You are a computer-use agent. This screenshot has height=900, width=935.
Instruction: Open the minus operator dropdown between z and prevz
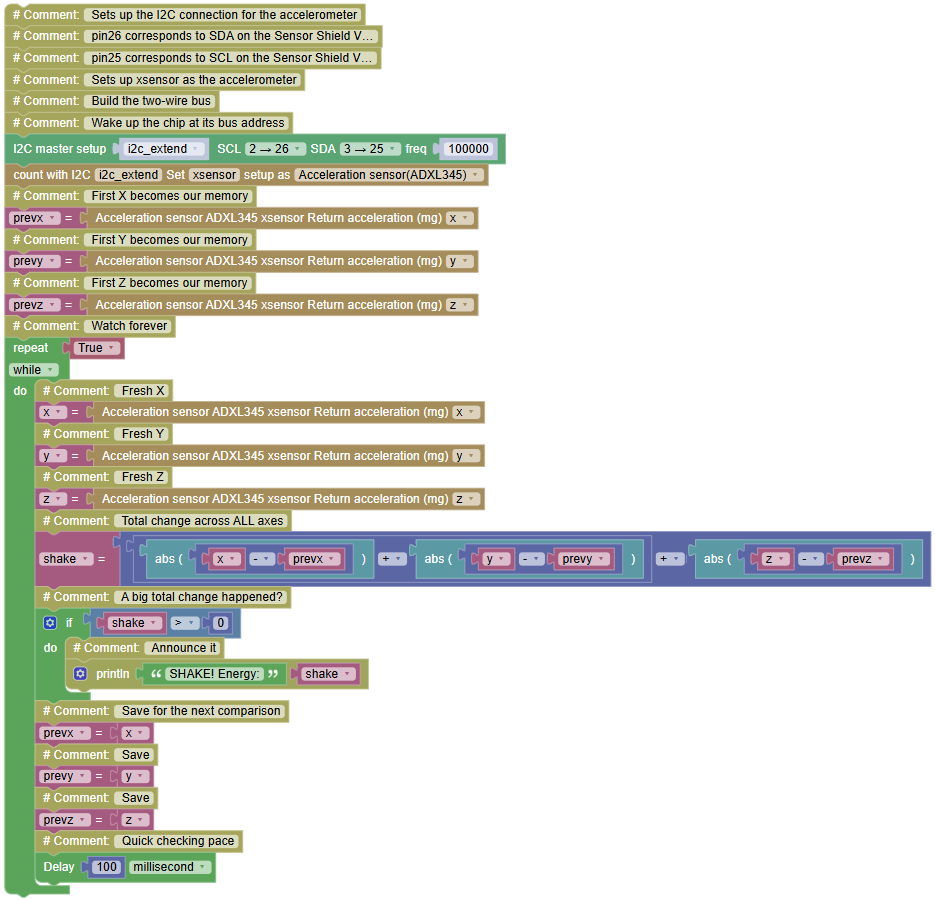811,559
